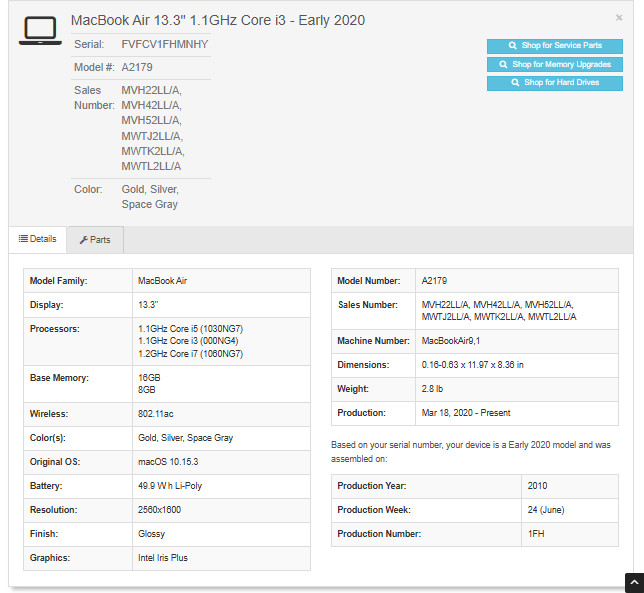Click Finish value Glossy

click(151, 534)
